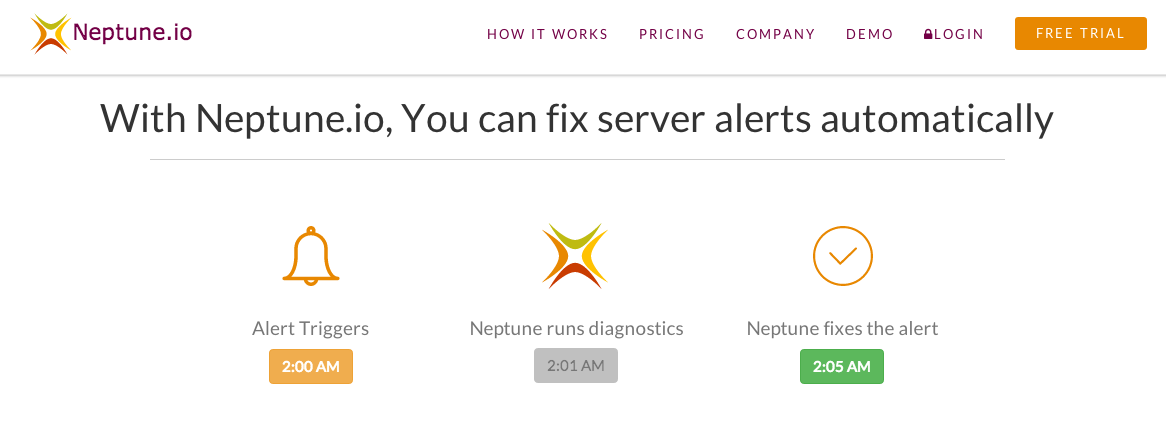Click the Alert Triggers caption
The image size is (1166, 443).
(310, 329)
